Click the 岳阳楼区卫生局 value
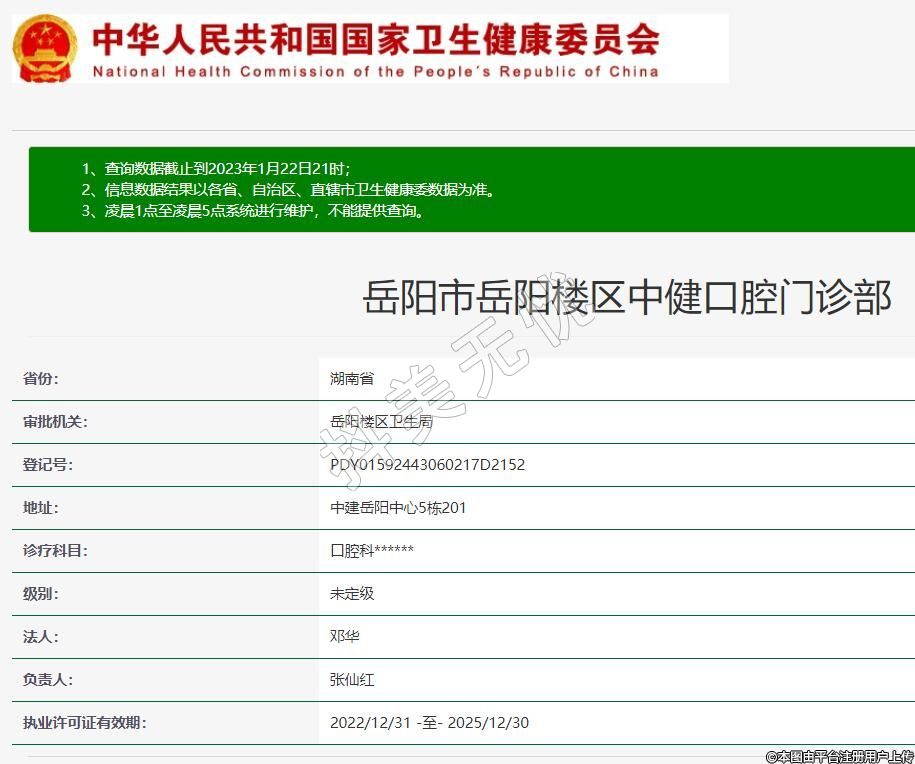The width and height of the screenshot is (915, 764). pyautogui.click(x=381, y=422)
